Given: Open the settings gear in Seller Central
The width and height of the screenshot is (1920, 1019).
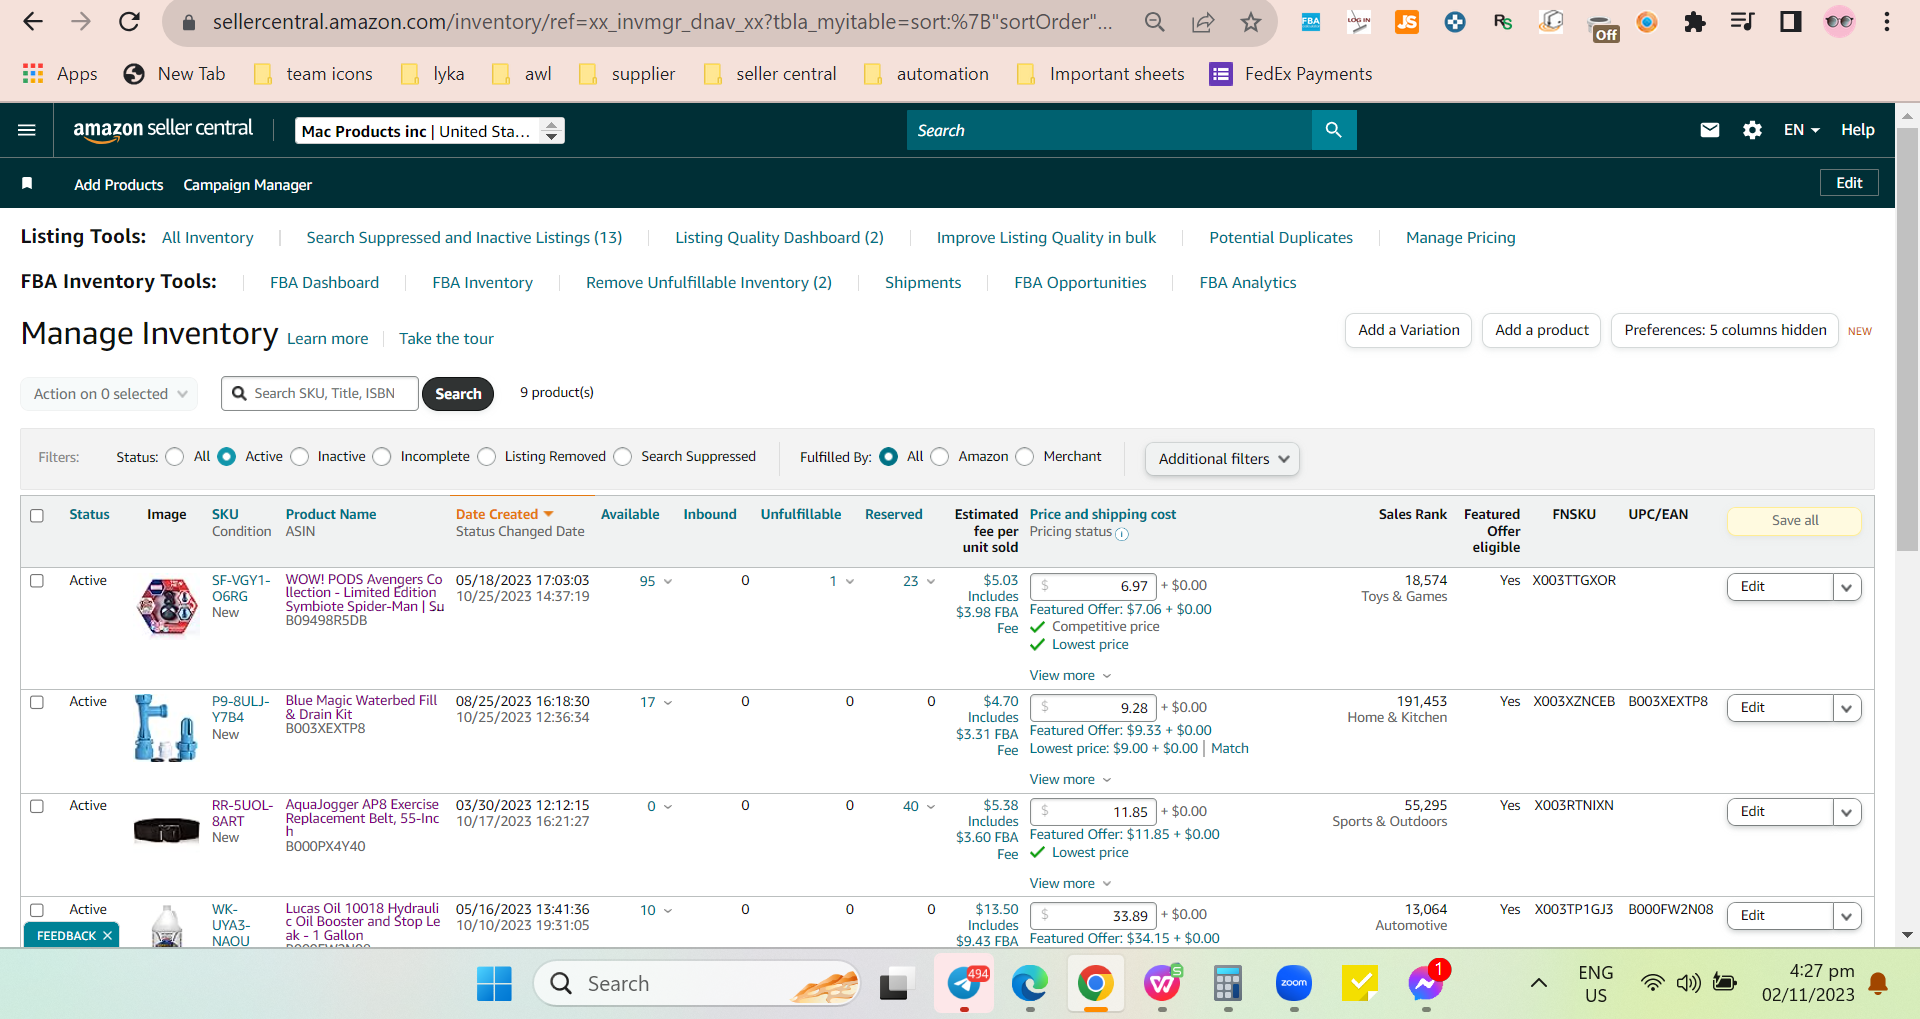Looking at the screenshot, I should click(1752, 130).
